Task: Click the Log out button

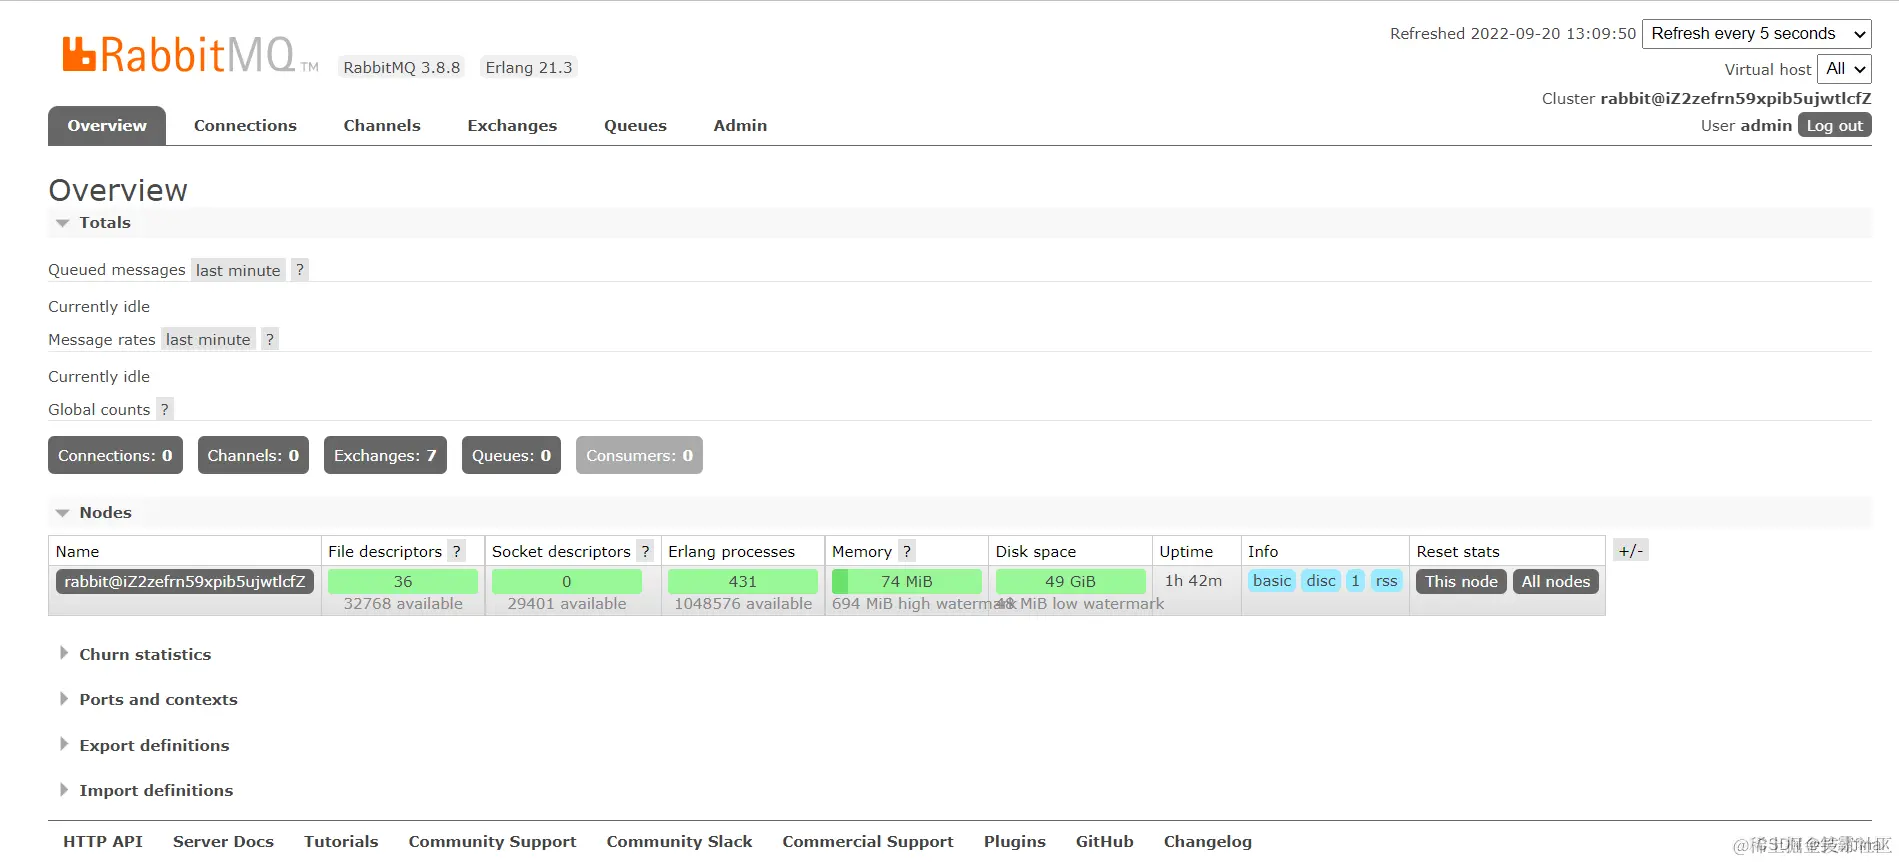Action: 1834,126
